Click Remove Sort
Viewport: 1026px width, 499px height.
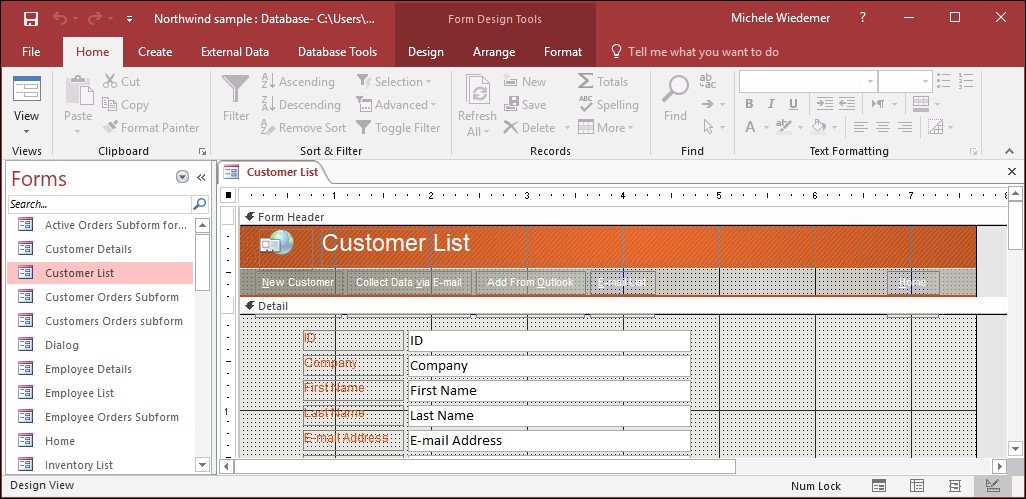point(303,128)
